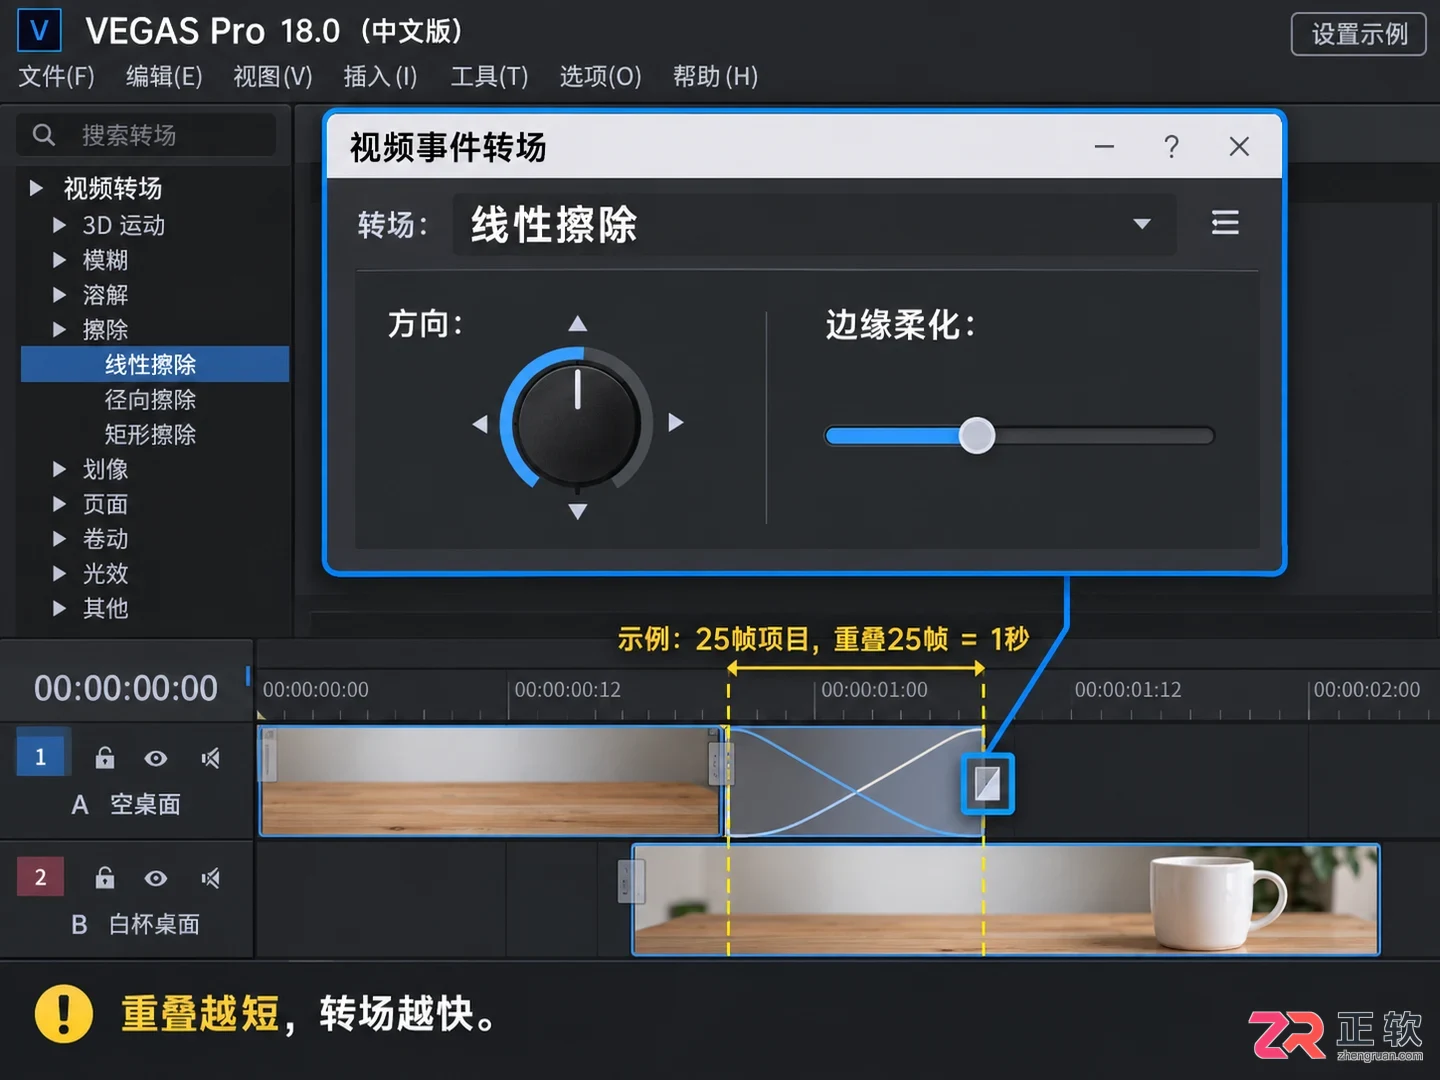Click the search magnifier icon
The image size is (1440, 1080).
(x=44, y=135)
